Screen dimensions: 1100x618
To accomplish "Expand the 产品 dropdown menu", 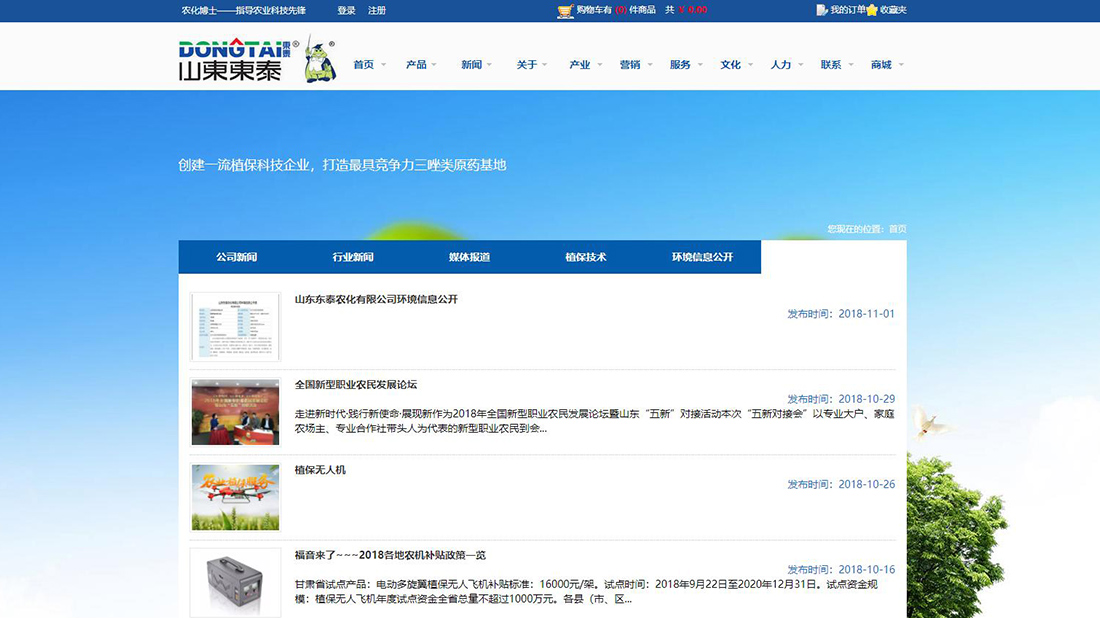I will [416, 63].
